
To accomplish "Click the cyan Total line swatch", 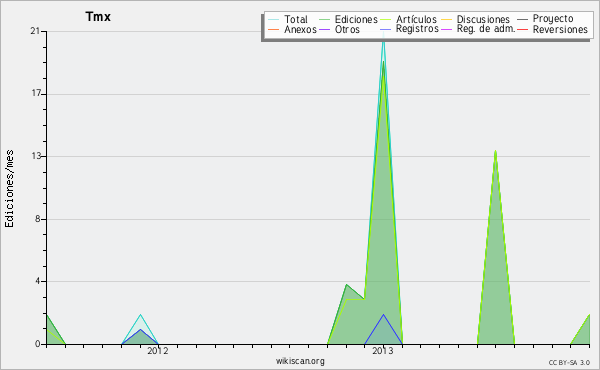I will [273, 19].
